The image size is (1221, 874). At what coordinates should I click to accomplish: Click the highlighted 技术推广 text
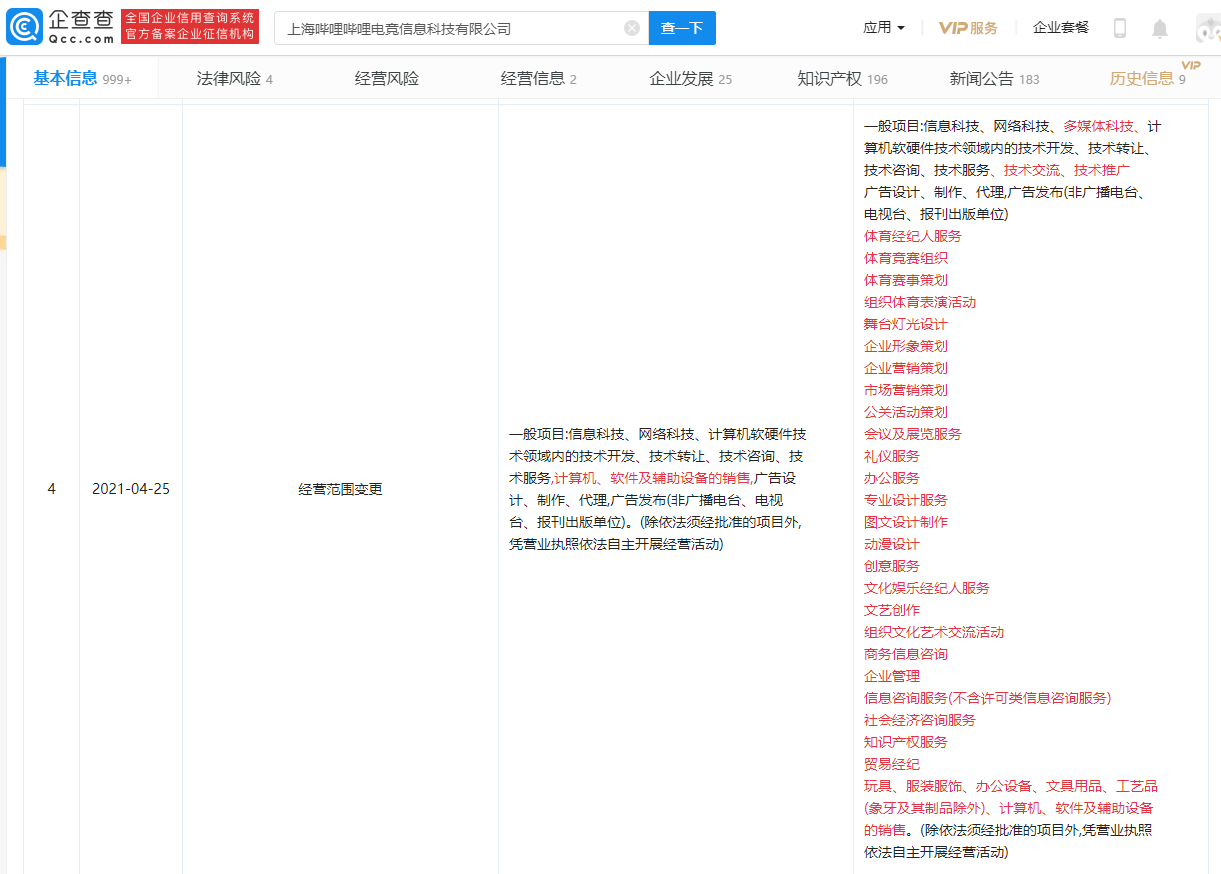tap(1102, 170)
